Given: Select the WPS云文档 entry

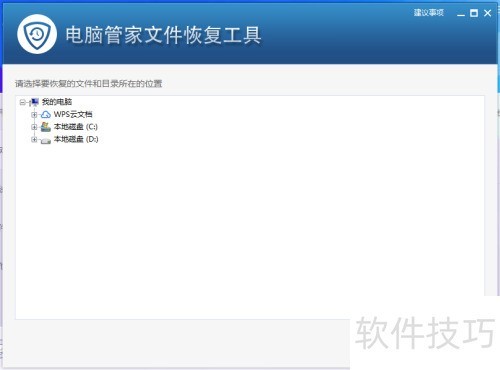Looking at the screenshot, I should pyautogui.click(x=73, y=114).
